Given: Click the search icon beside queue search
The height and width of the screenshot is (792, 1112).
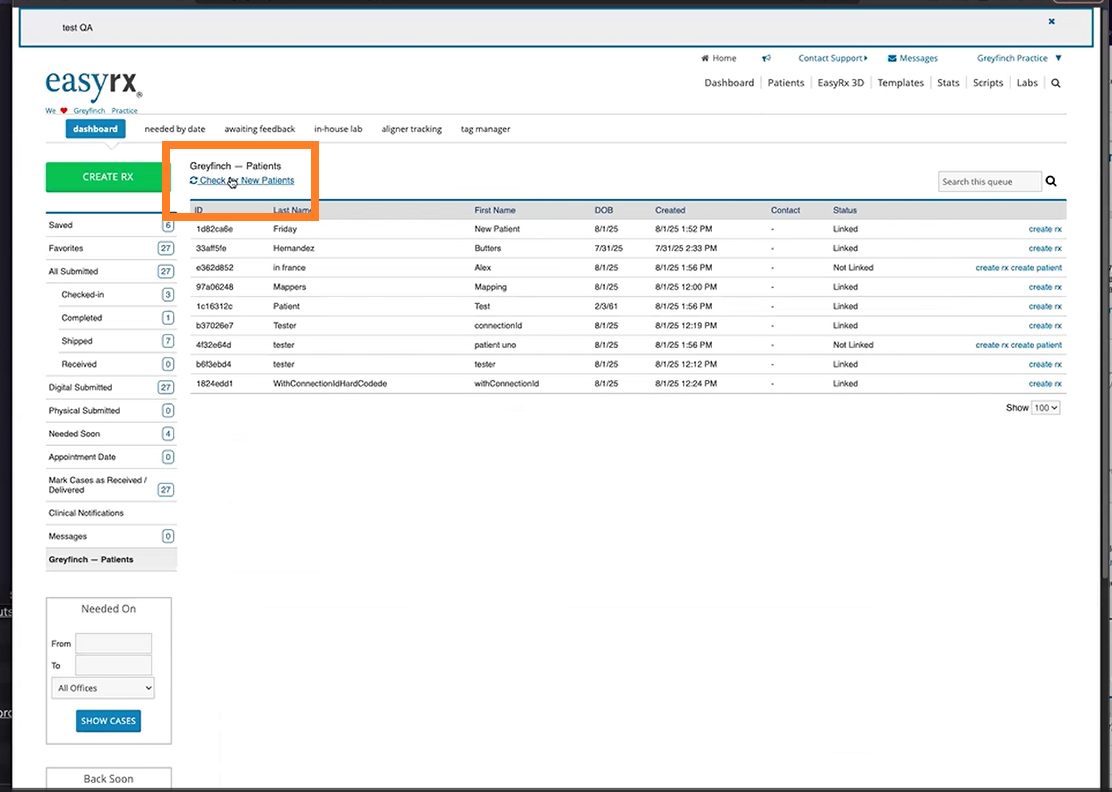Looking at the screenshot, I should [1051, 182].
